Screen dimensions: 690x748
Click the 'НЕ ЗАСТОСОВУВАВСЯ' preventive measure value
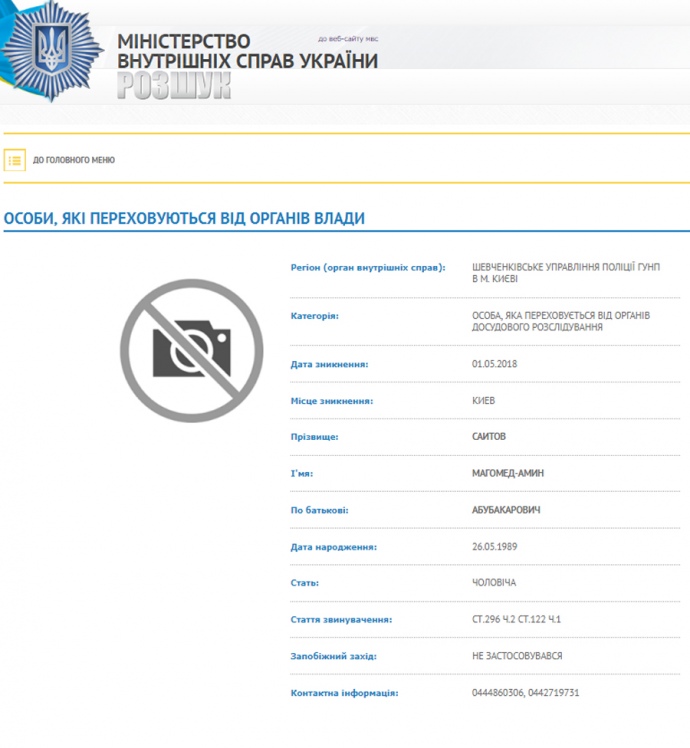(x=517, y=656)
